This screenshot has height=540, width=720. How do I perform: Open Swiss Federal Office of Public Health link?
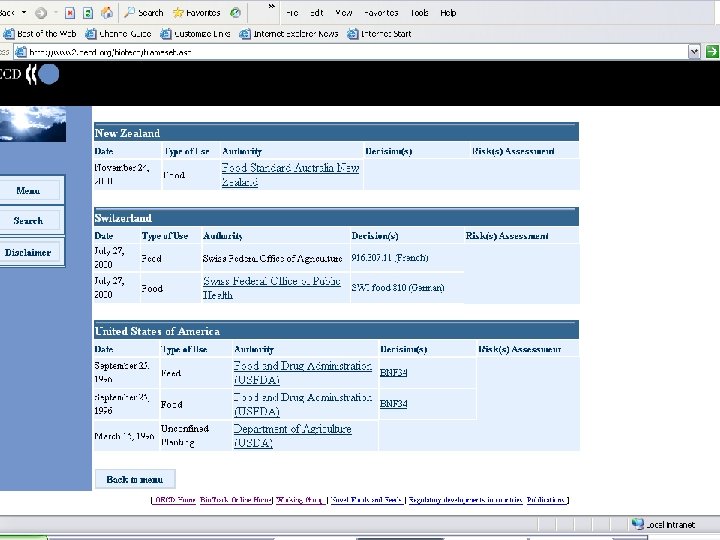pyautogui.click(x=271, y=288)
